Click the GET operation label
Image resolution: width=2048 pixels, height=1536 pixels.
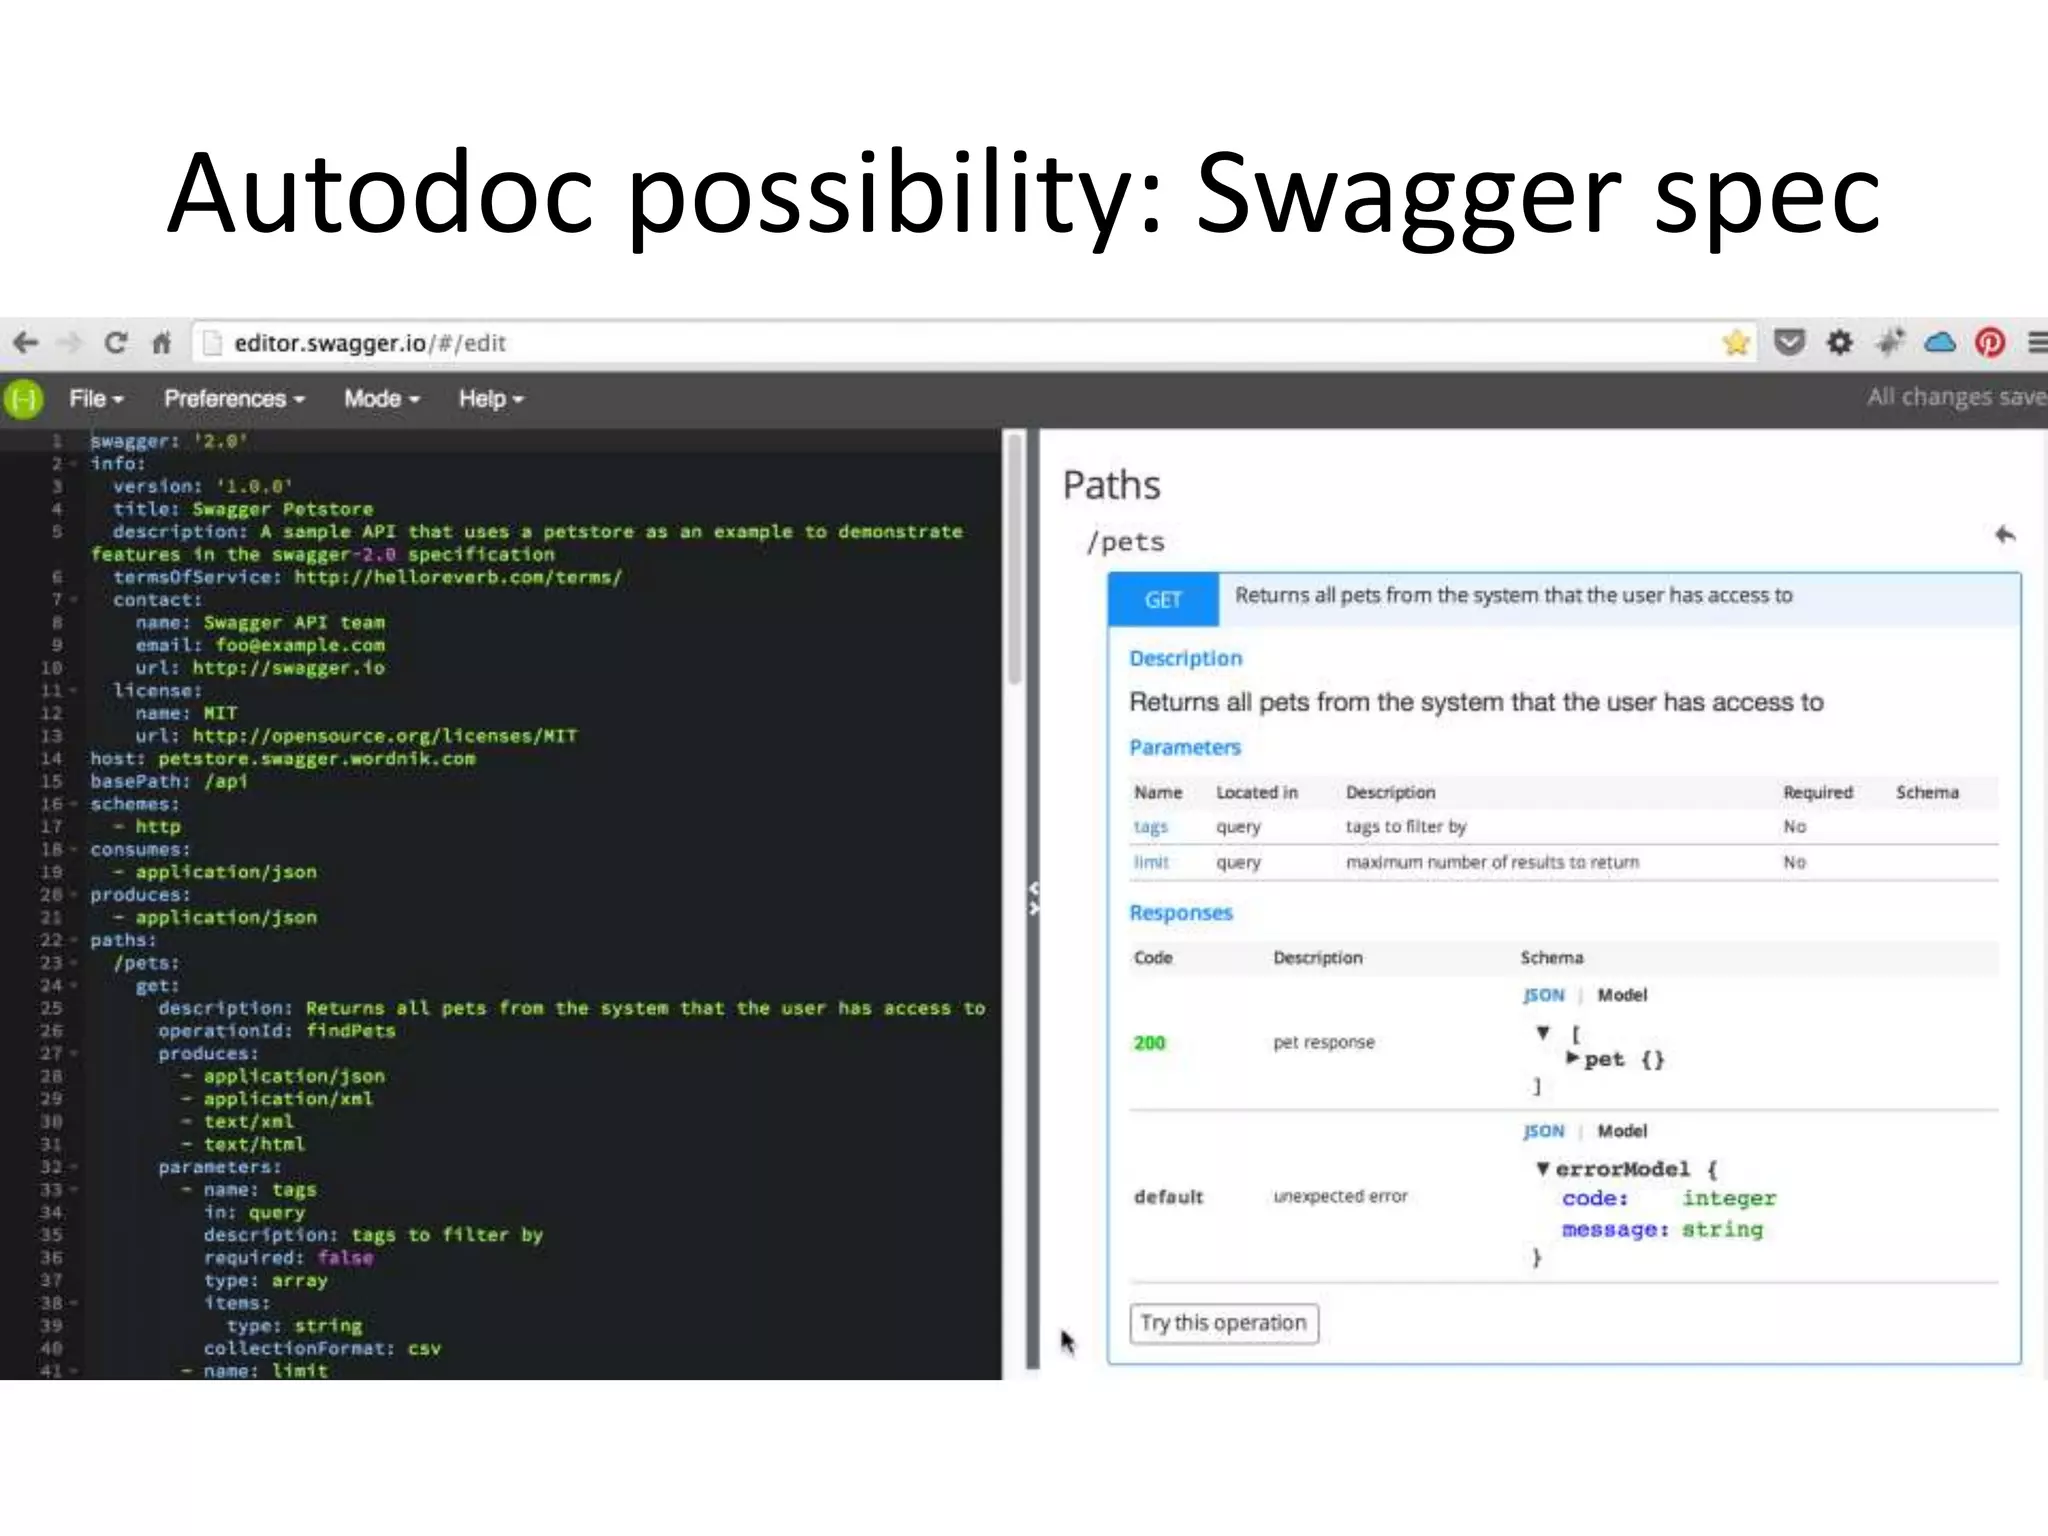[x=1163, y=600]
